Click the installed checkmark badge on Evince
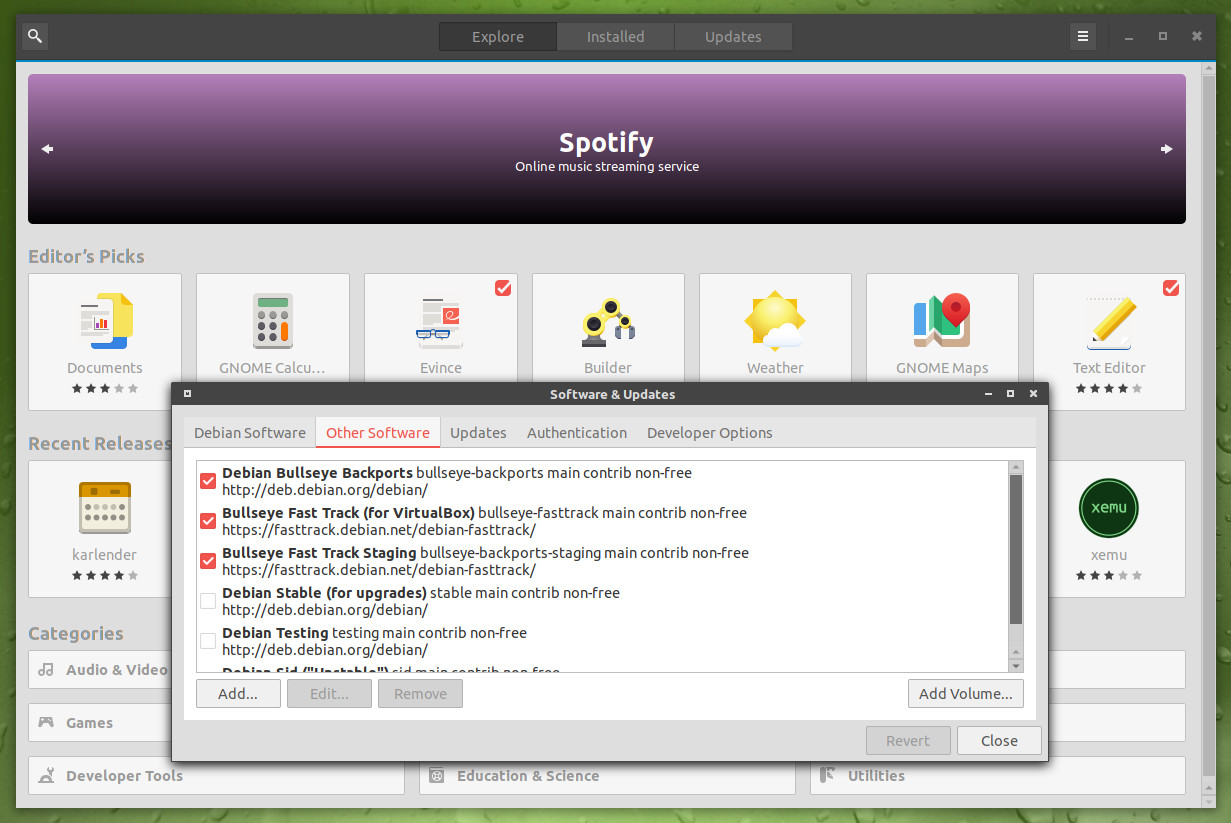1231x823 pixels. click(x=503, y=288)
